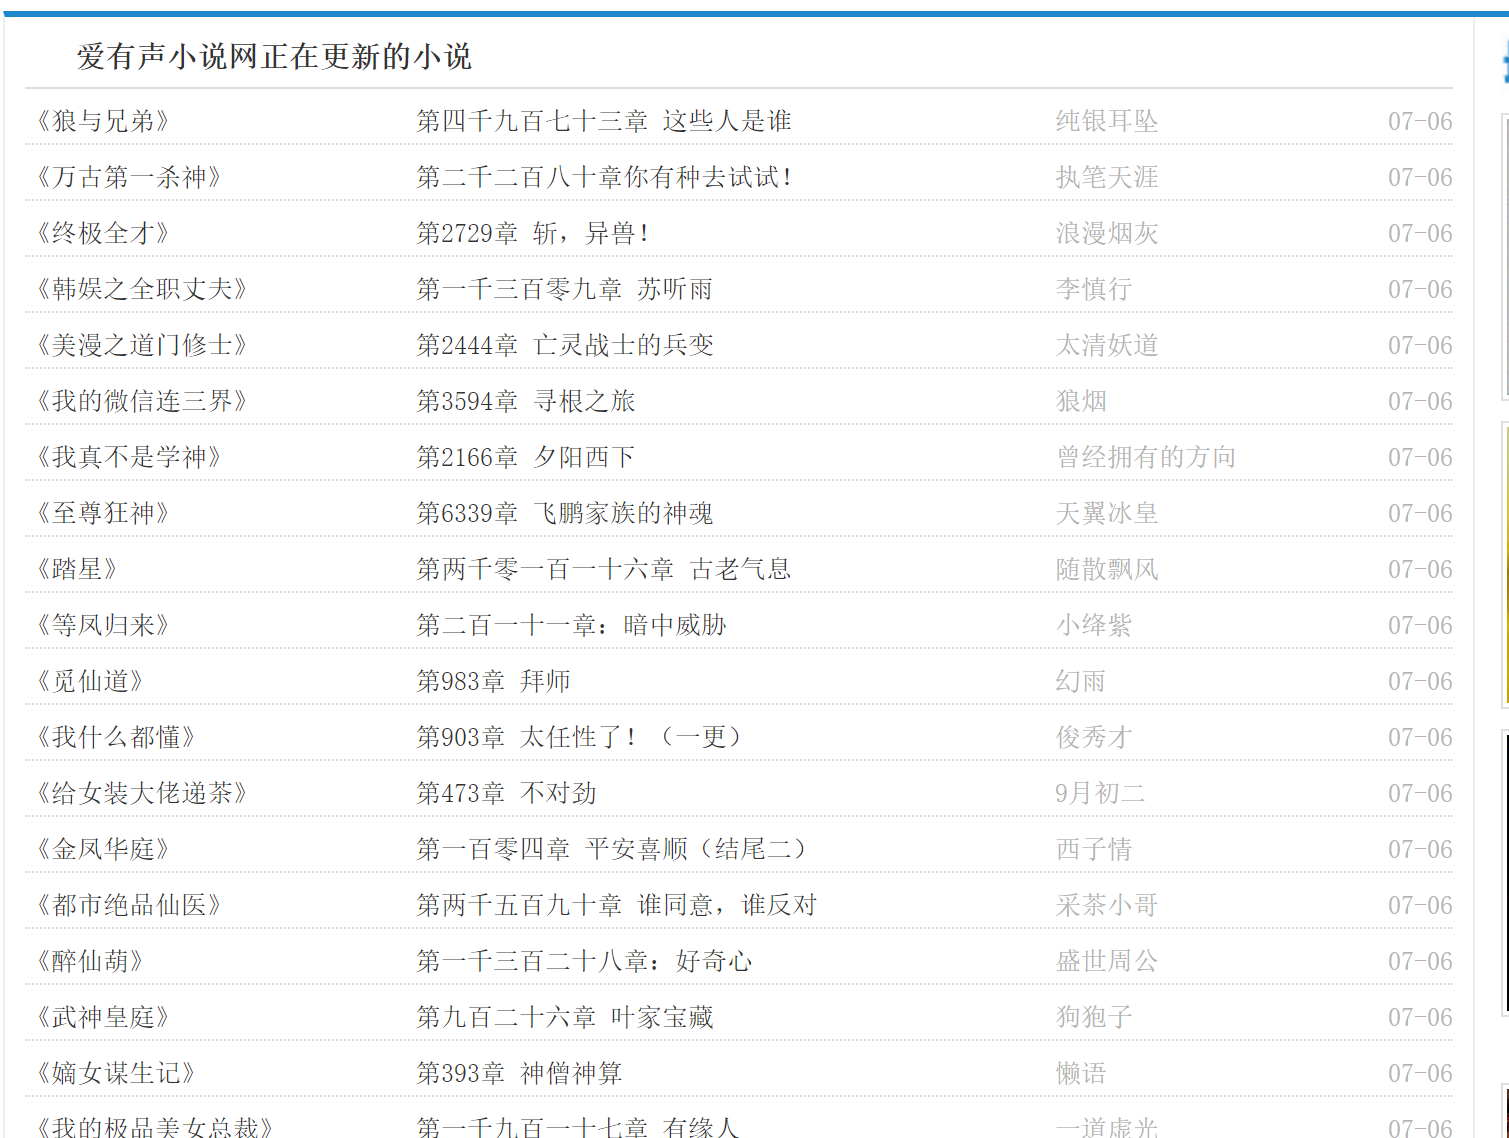
Task: Open the novel 《金凤华庭》
Action: 104,849
